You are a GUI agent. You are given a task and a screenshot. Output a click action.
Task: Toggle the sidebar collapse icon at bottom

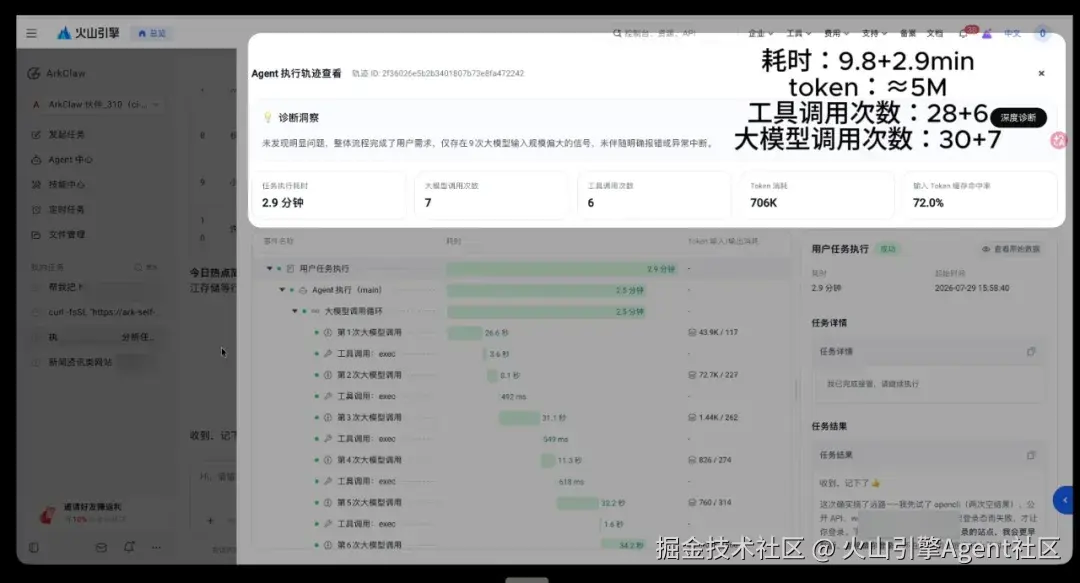34,547
